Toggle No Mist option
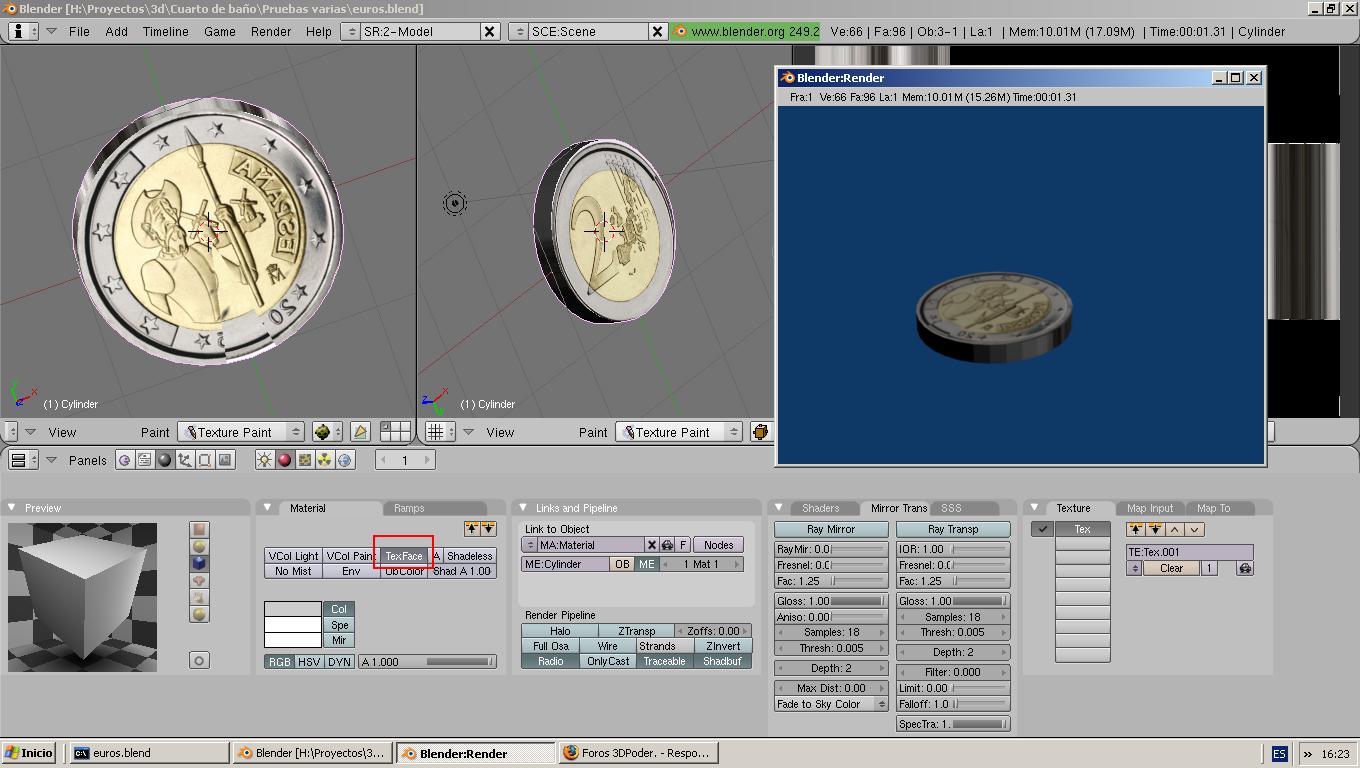 pos(293,571)
